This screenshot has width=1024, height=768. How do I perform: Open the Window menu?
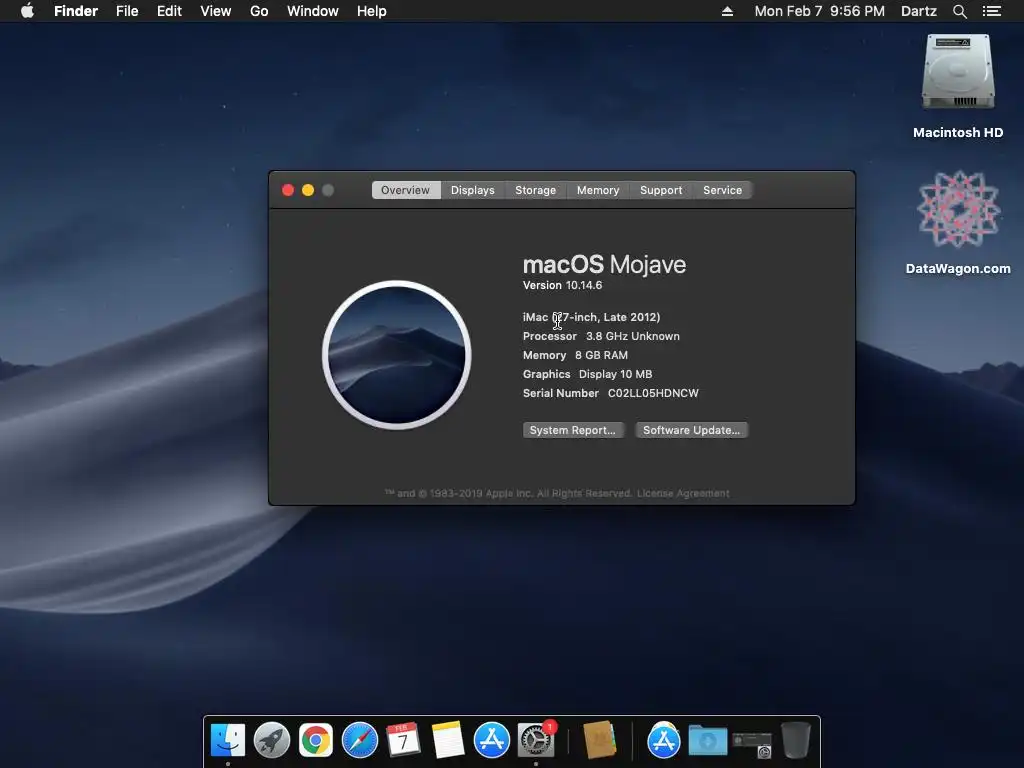[313, 11]
